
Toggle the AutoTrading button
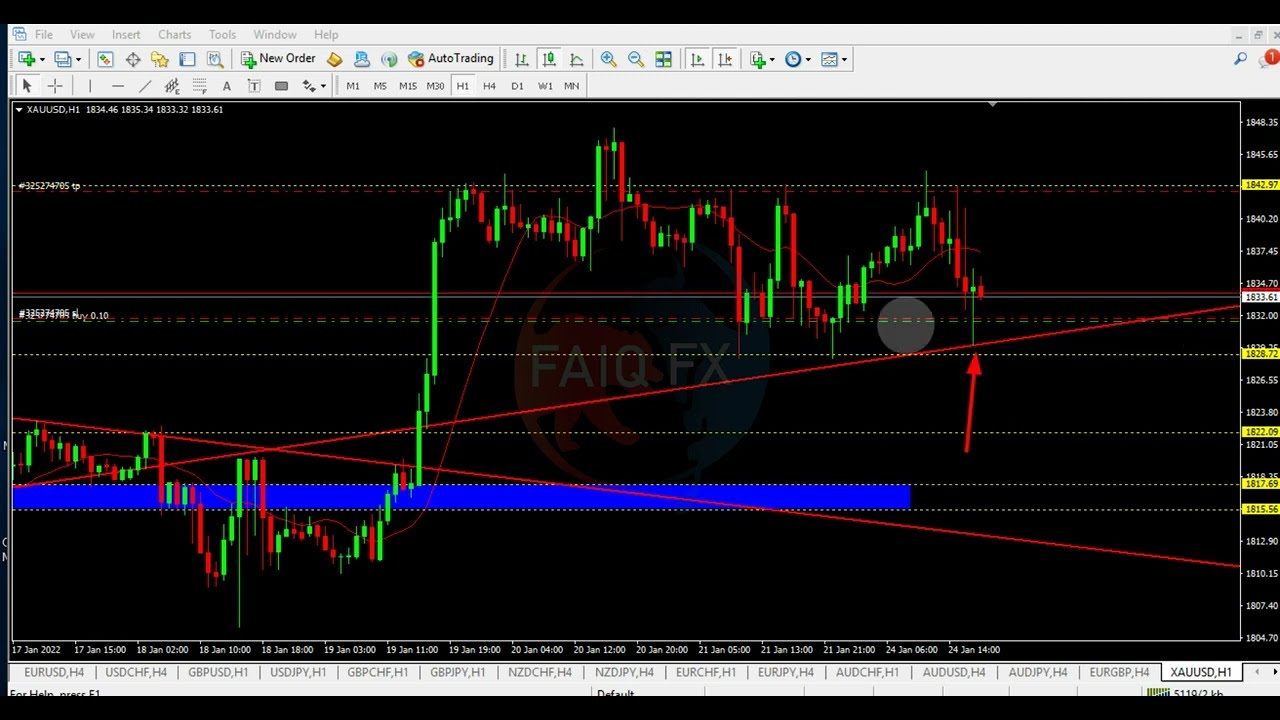click(x=451, y=59)
